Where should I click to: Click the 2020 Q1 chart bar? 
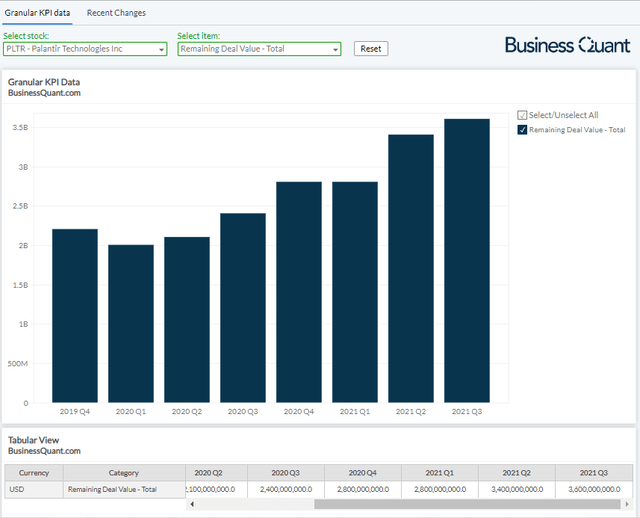click(131, 323)
